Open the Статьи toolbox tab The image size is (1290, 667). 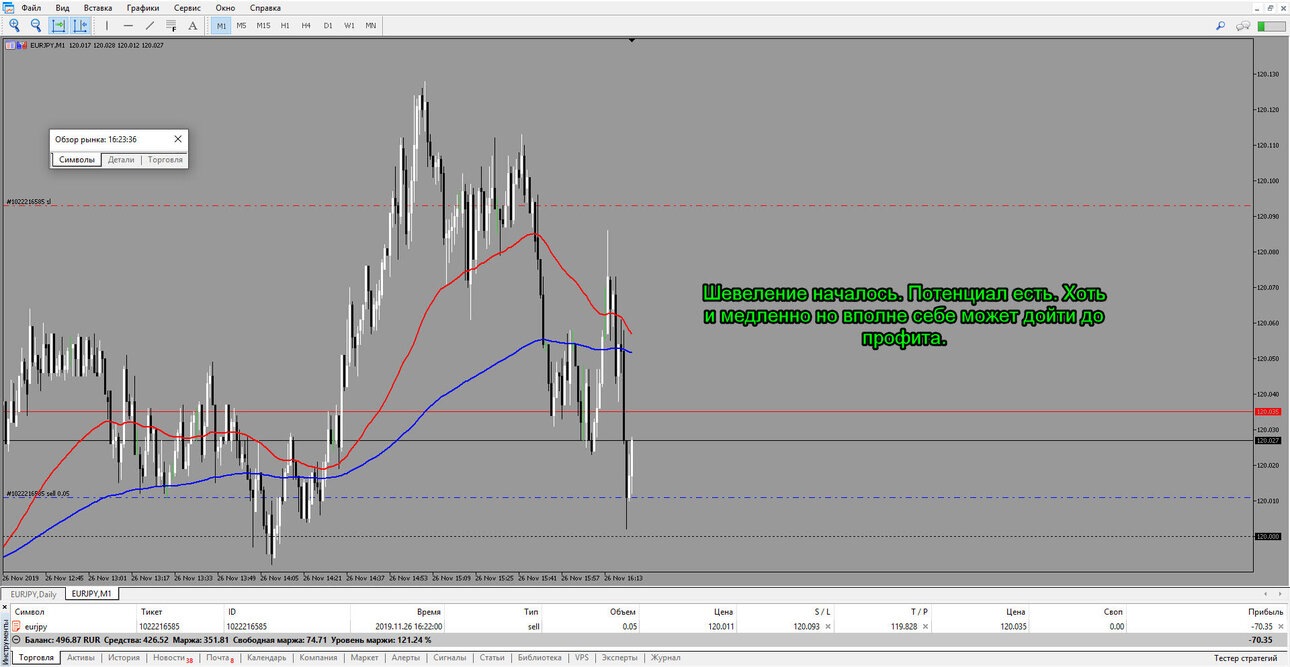click(x=492, y=658)
